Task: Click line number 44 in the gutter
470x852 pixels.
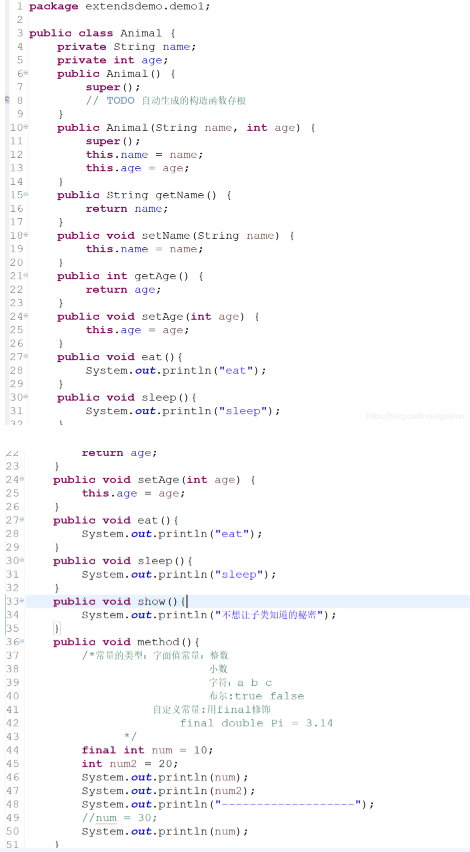Action: (x=12, y=750)
